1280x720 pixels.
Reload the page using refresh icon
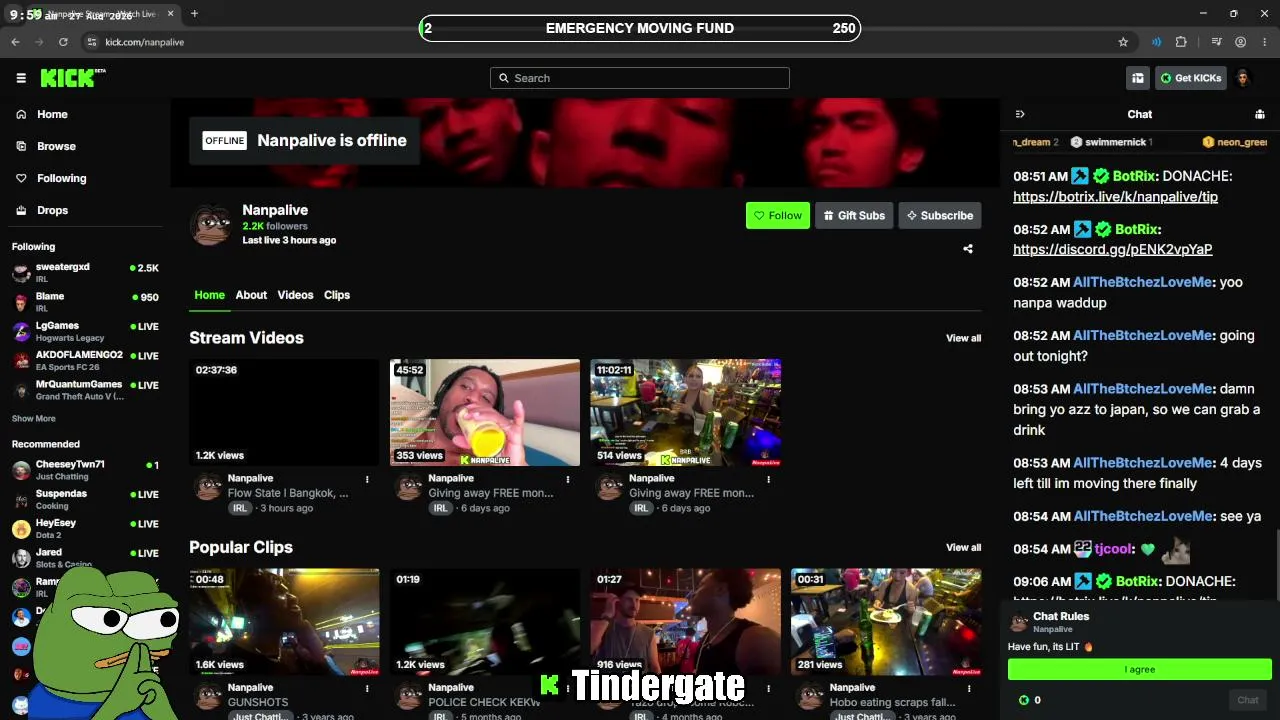pos(63,42)
